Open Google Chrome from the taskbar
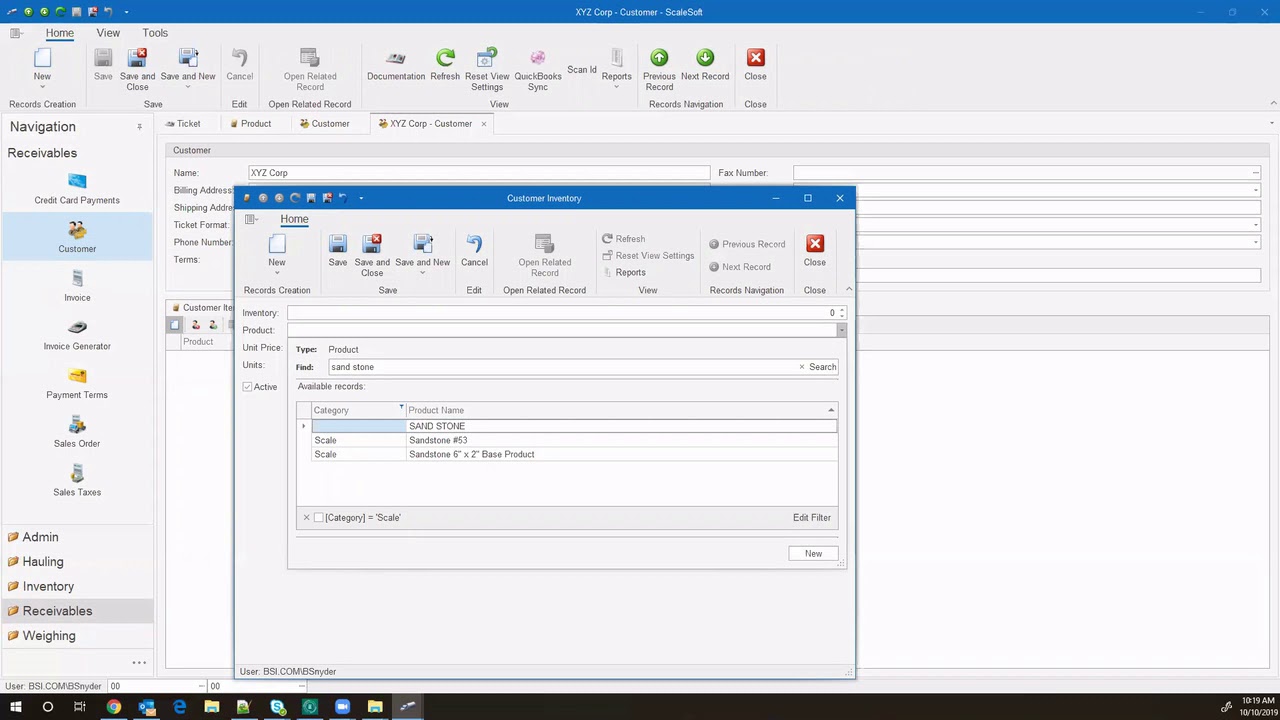This screenshot has width=1280, height=720. [x=114, y=707]
